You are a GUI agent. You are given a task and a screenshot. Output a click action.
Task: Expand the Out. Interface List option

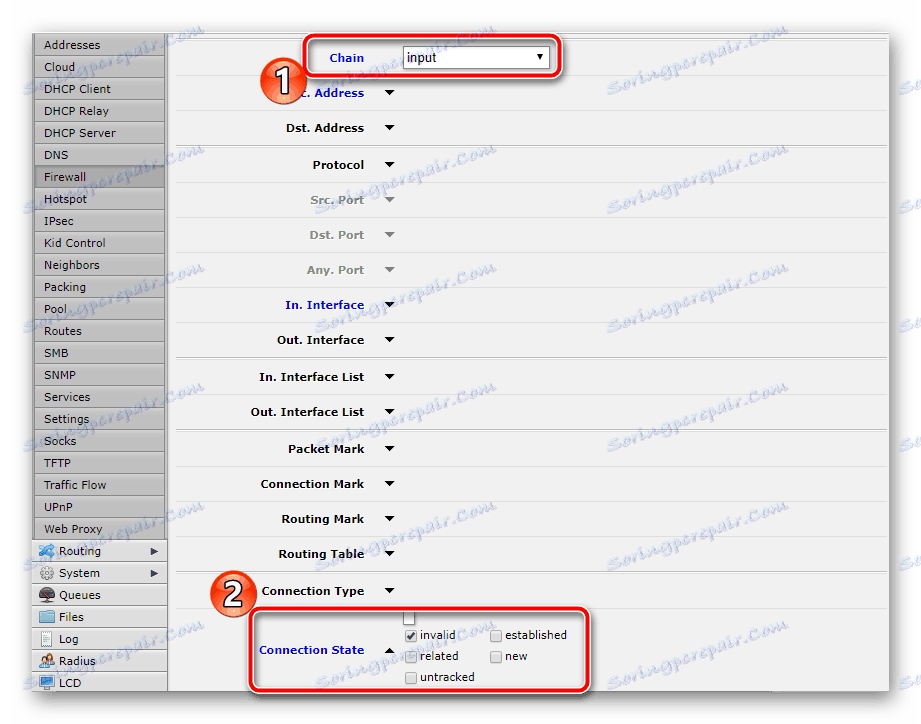pos(389,412)
